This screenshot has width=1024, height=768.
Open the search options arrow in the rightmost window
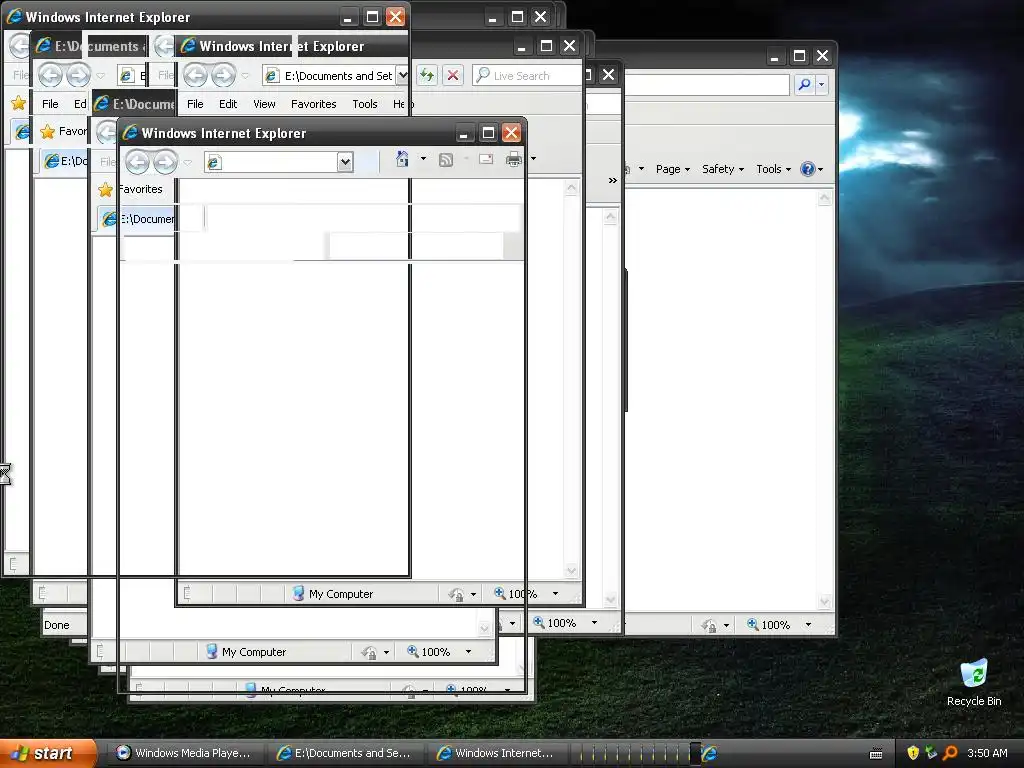pos(822,84)
